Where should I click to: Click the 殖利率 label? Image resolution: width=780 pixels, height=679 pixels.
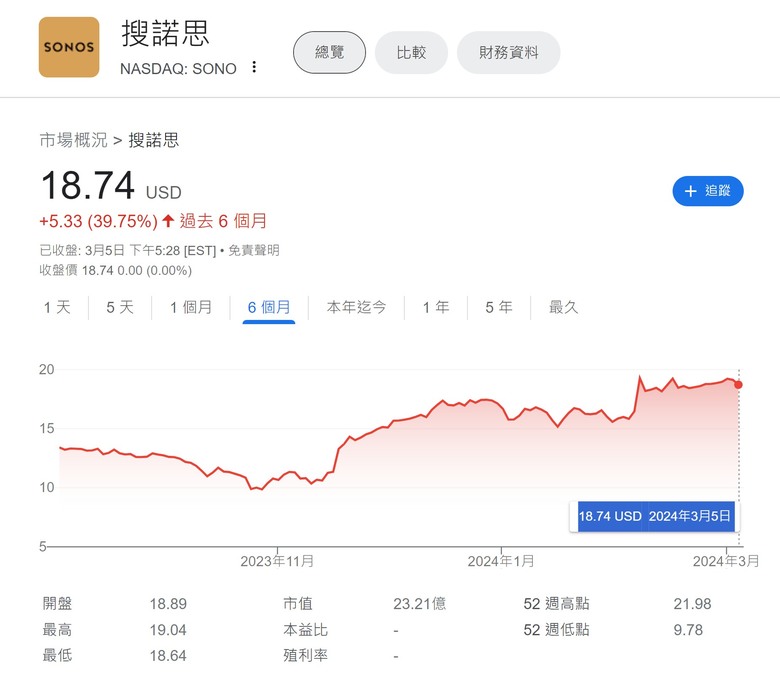point(305,656)
